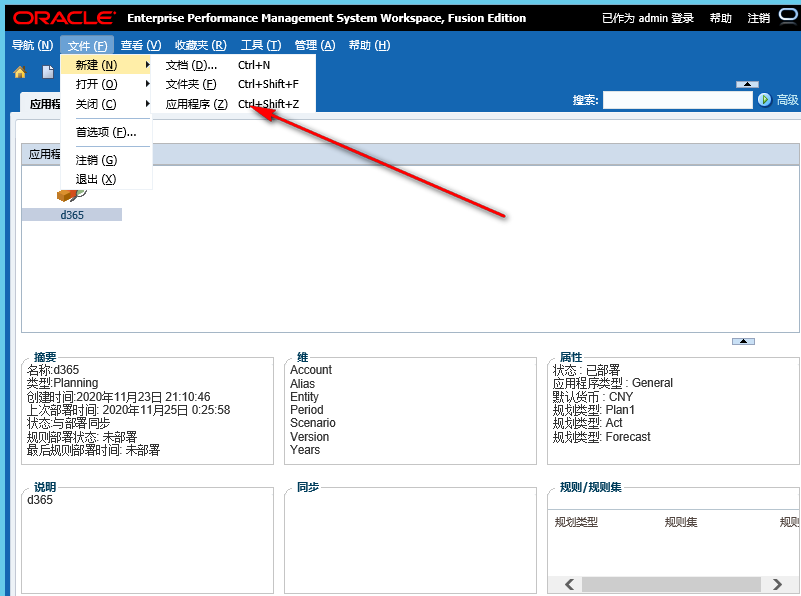The width and height of the screenshot is (801, 596).
Task: Click the 创建时间 line in summary
Action: 119,397
